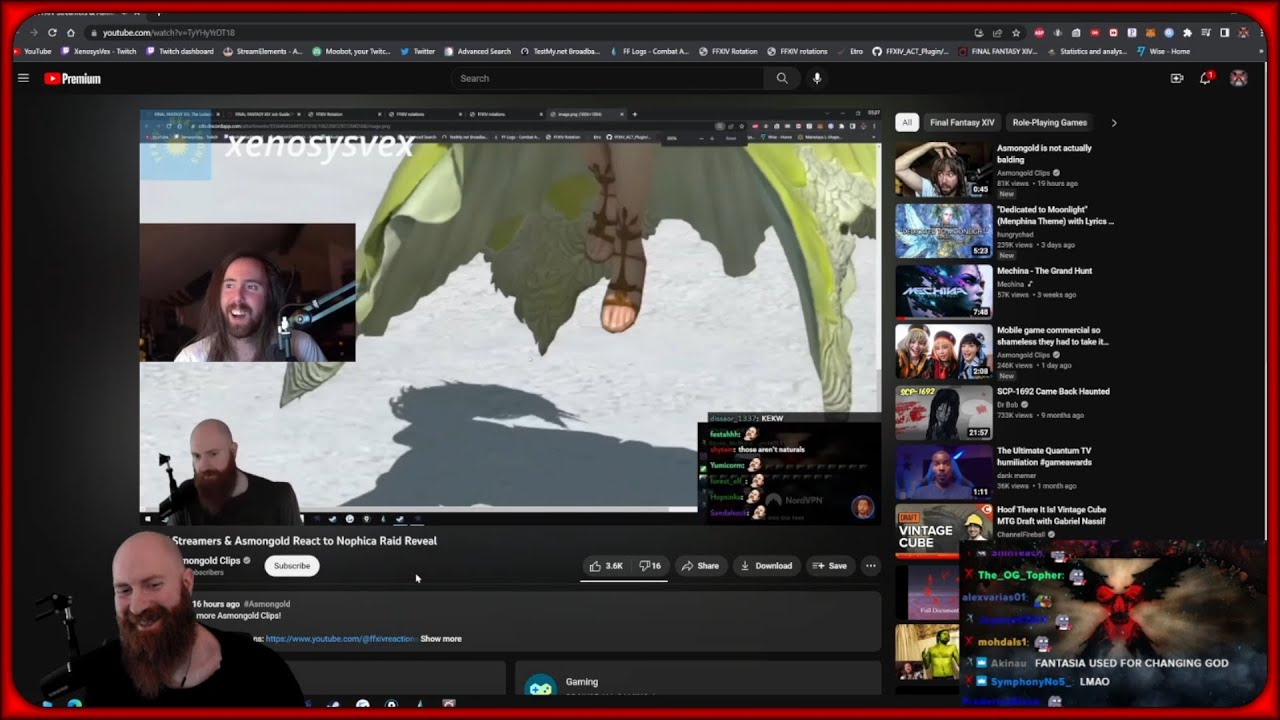Select the Role-Playing Games chip
This screenshot has height=720, width=1280.
pyautogui.click(x=1049, y=122)
